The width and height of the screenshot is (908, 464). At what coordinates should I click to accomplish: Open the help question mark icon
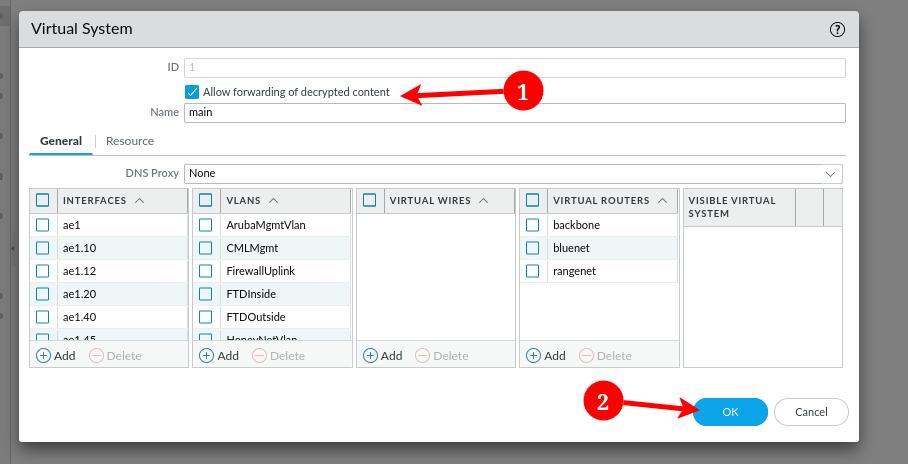pos(838,30)
